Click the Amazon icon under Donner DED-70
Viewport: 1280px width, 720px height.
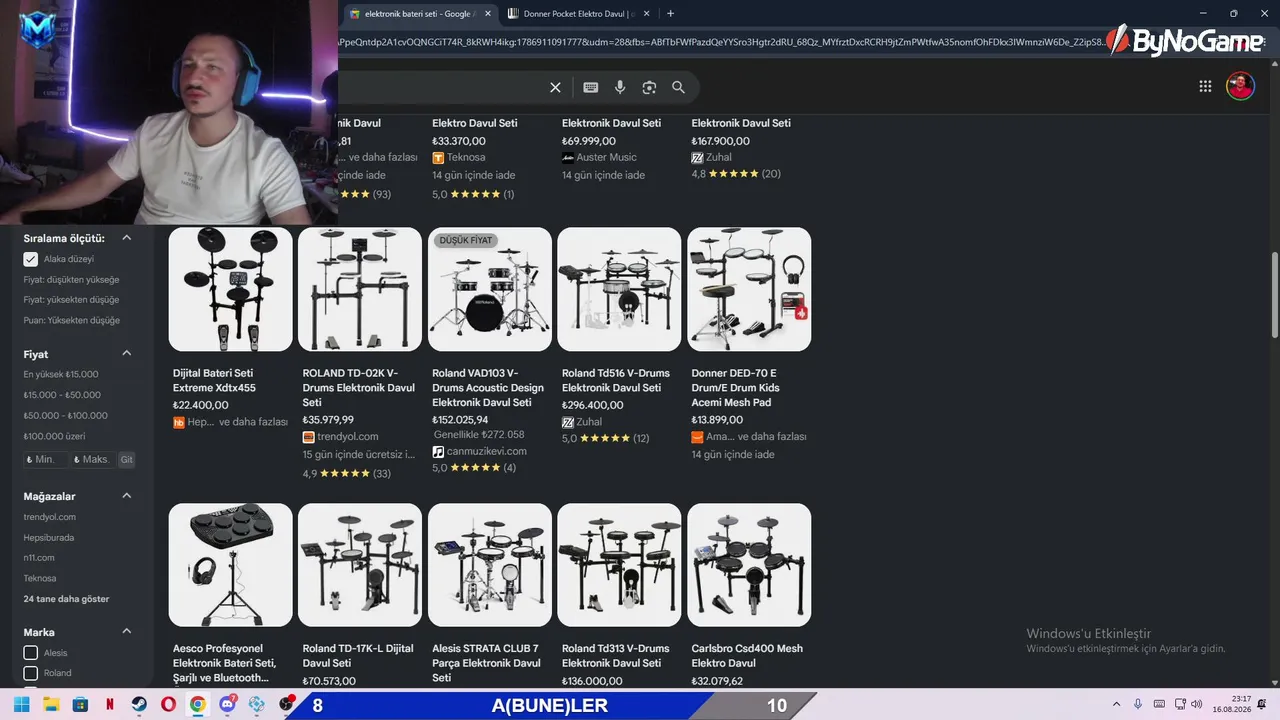[697, 437]
